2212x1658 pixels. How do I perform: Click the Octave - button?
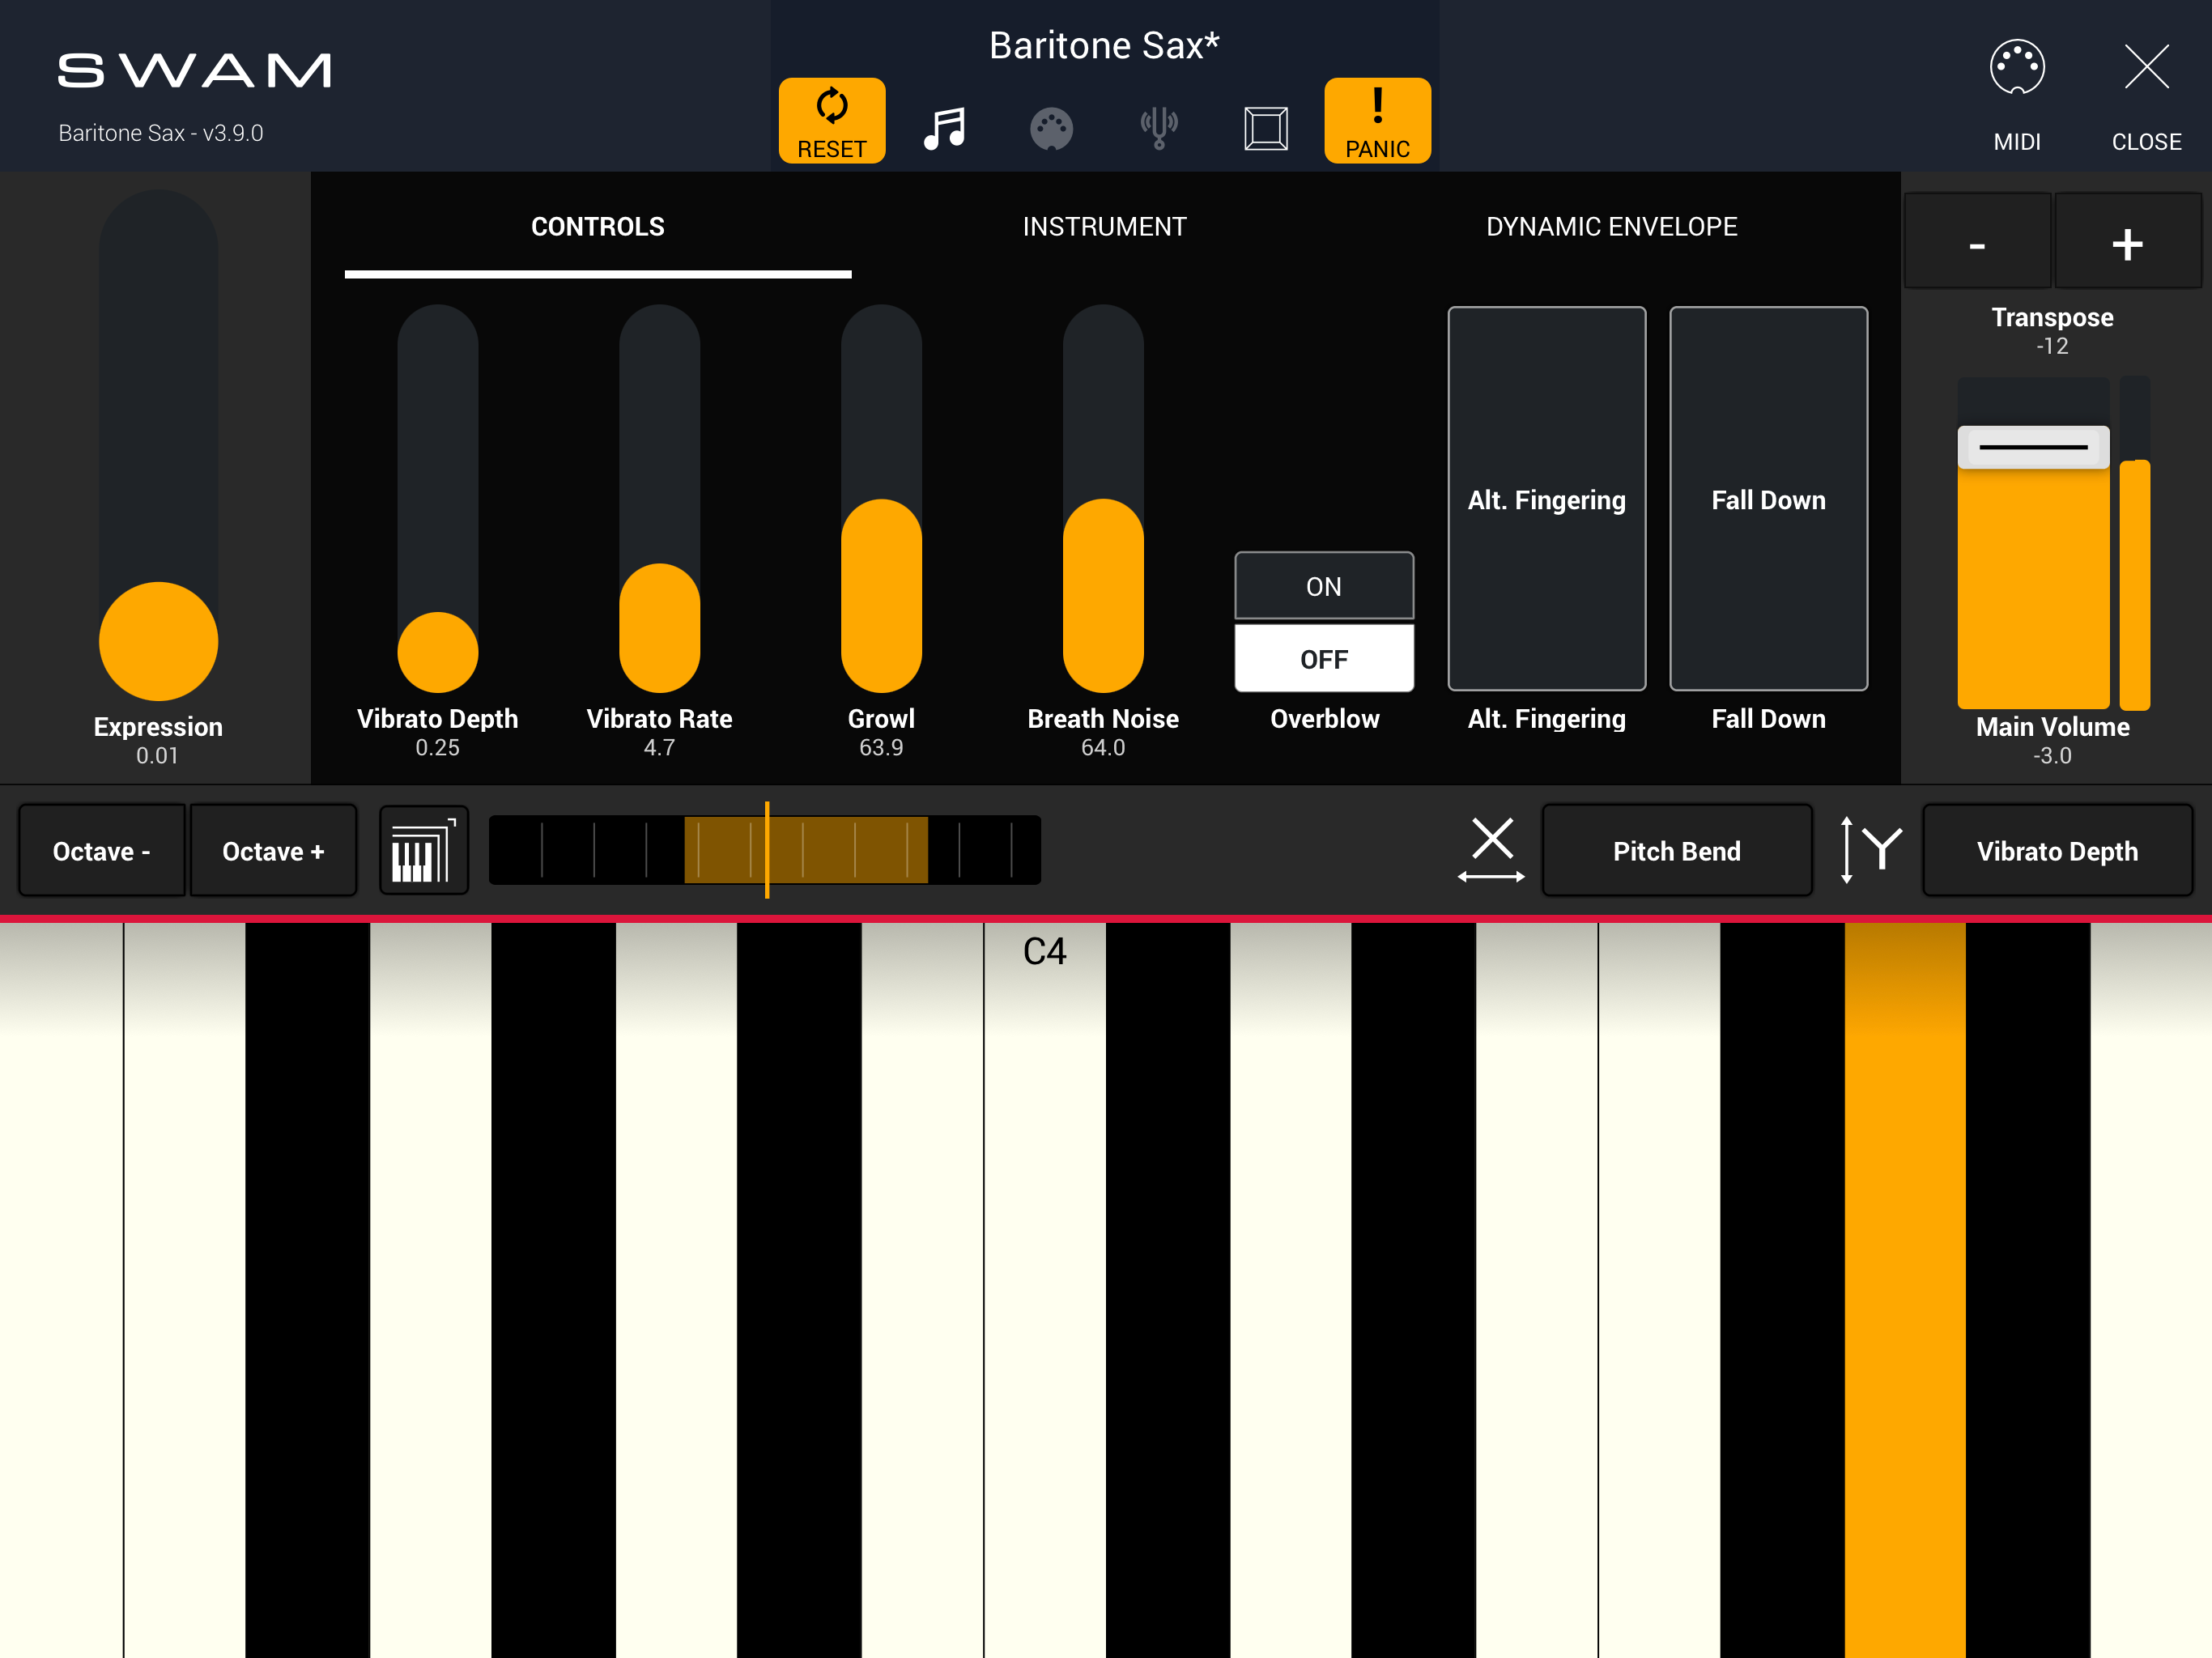(x=102, y=850)
